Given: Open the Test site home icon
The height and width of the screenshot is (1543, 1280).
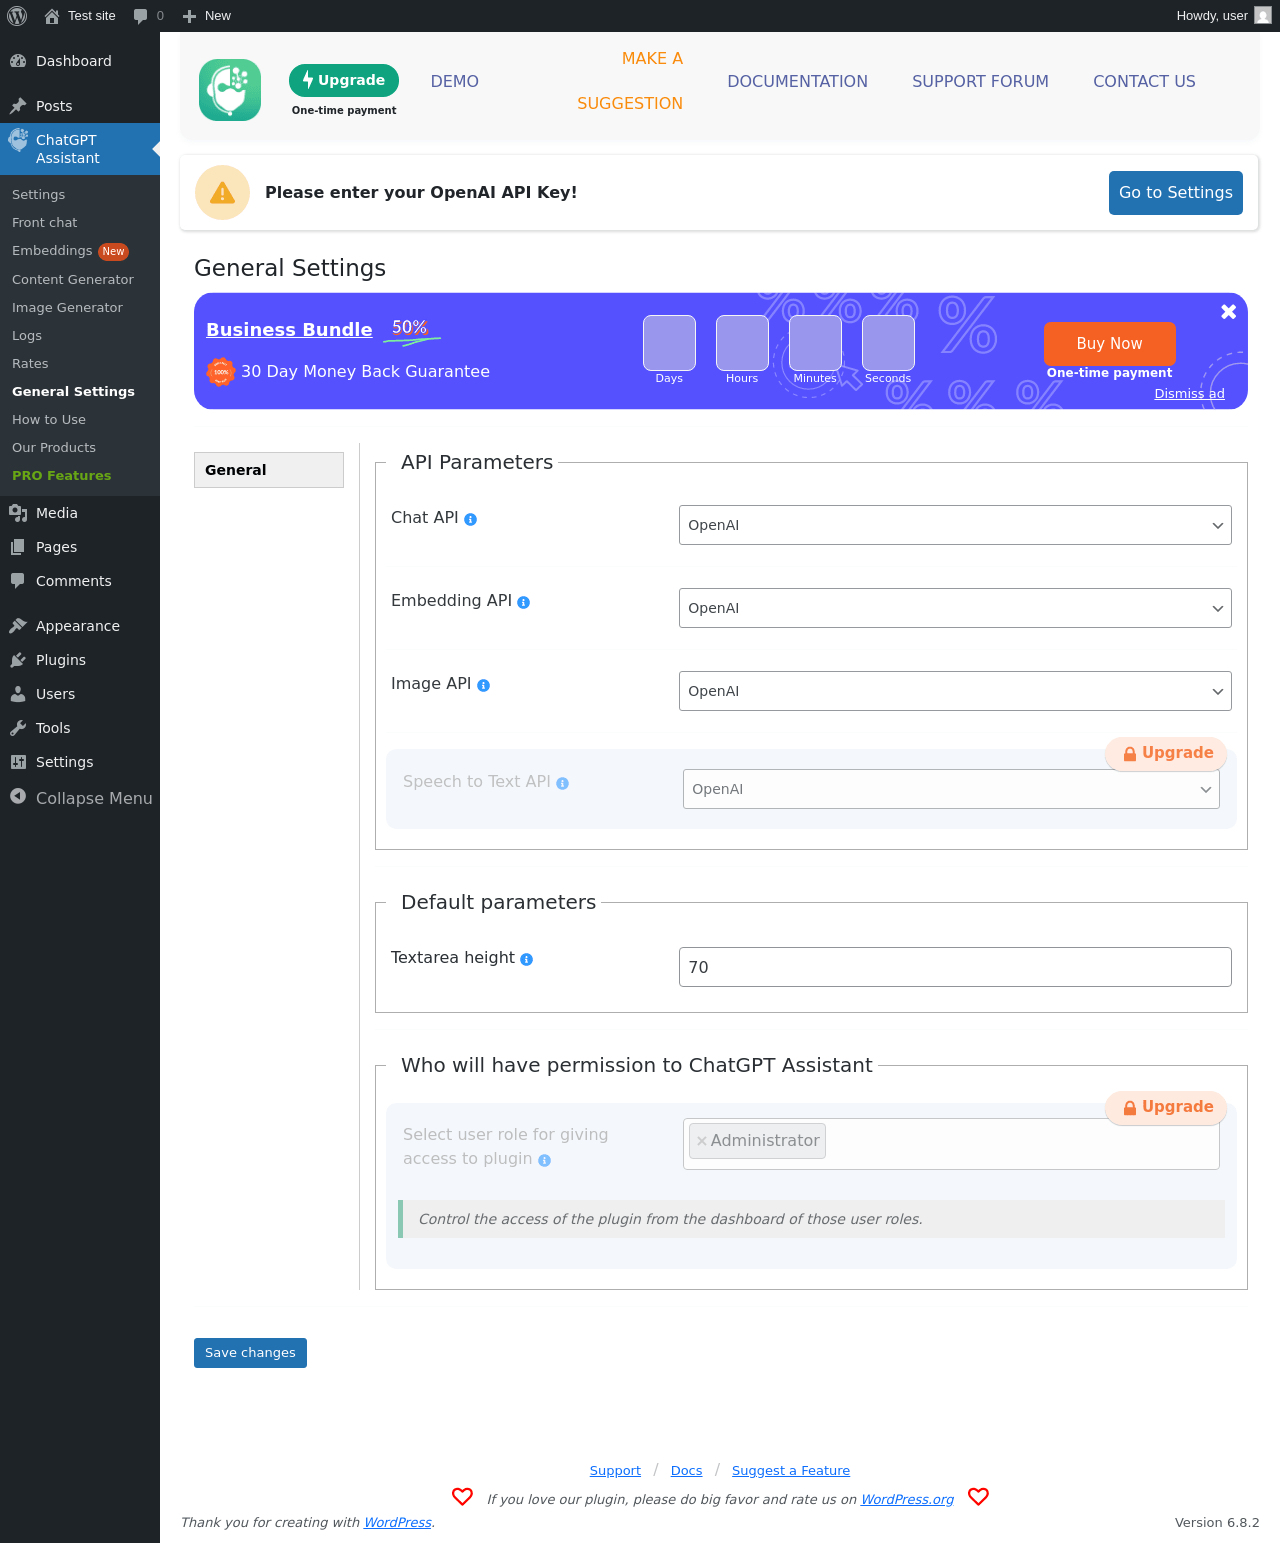Looking at the screenshot, I should tap(52, 16).
